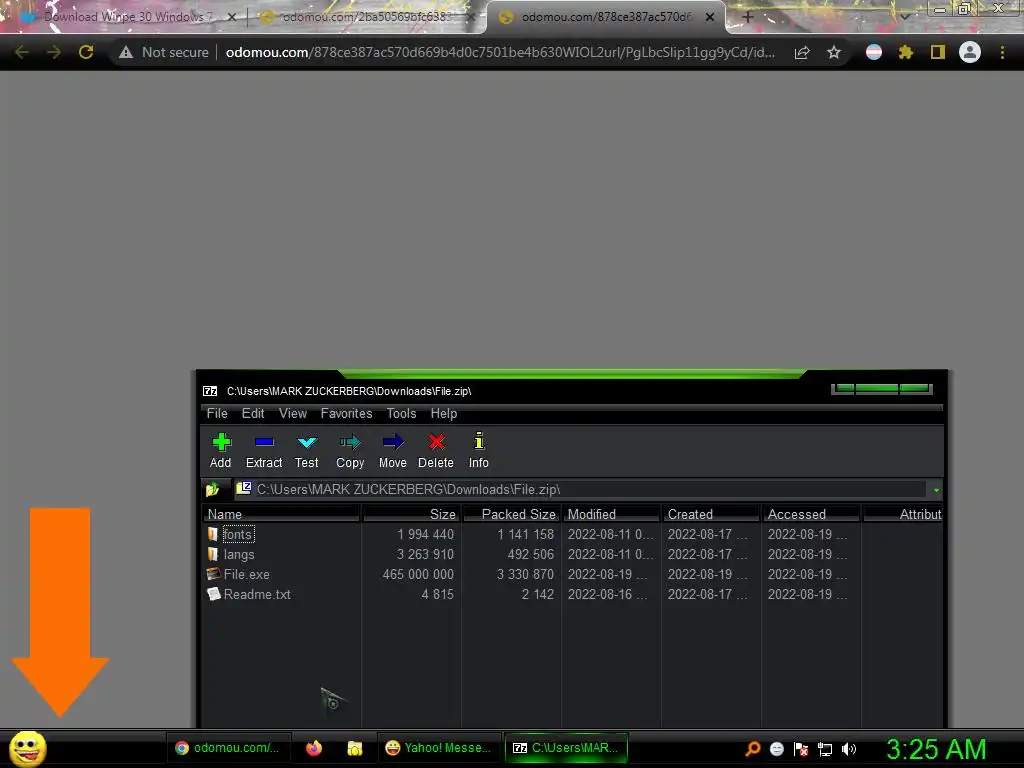
Task: Switch to odomou.com Chrome taskbar item
Action: [227, 748]
